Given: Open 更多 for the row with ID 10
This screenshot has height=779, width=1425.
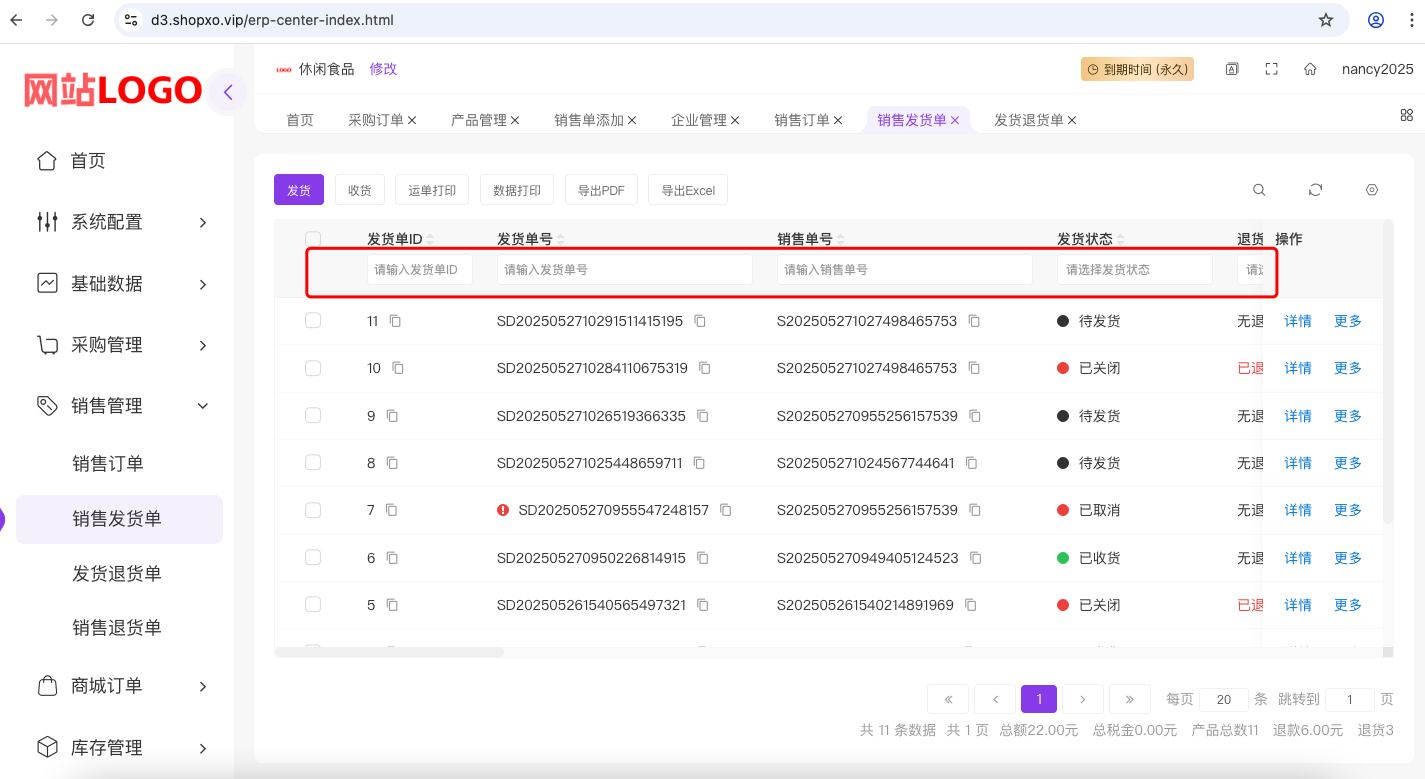Looking at the screenshot, I should coord(1348,368).
